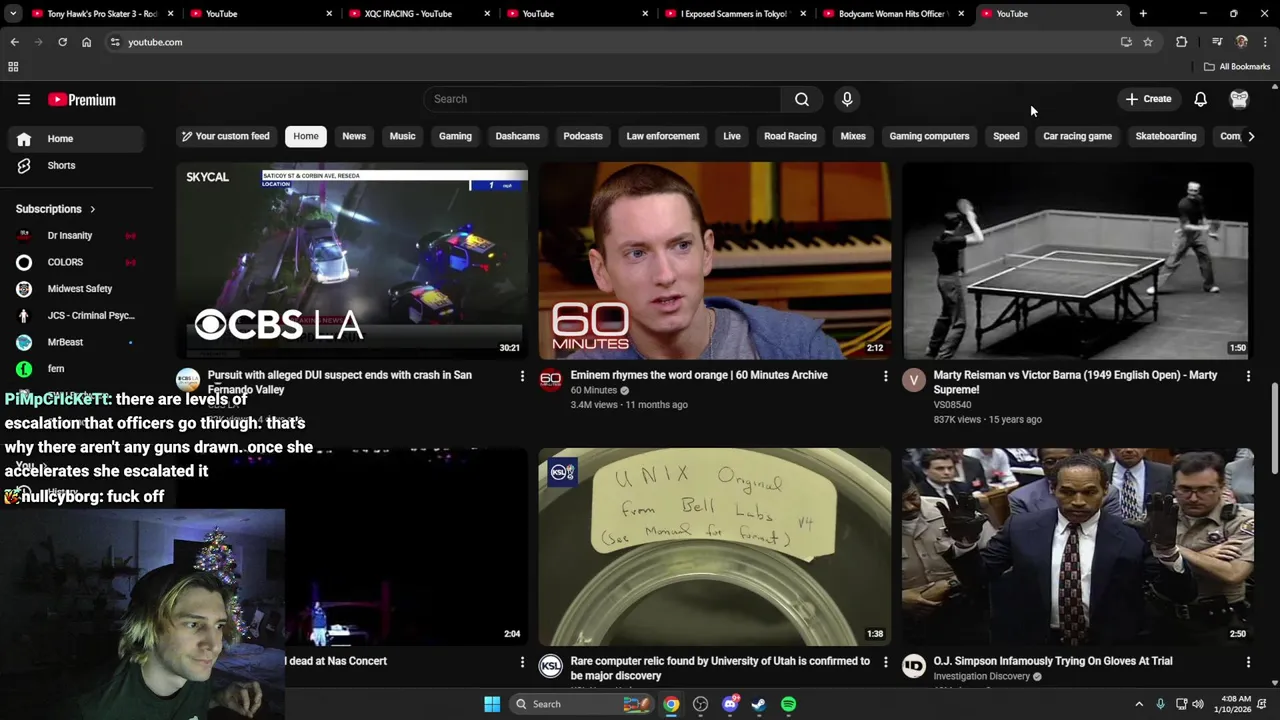
Task: Open site information for youtube.com
Action: [x=115, y=42]
